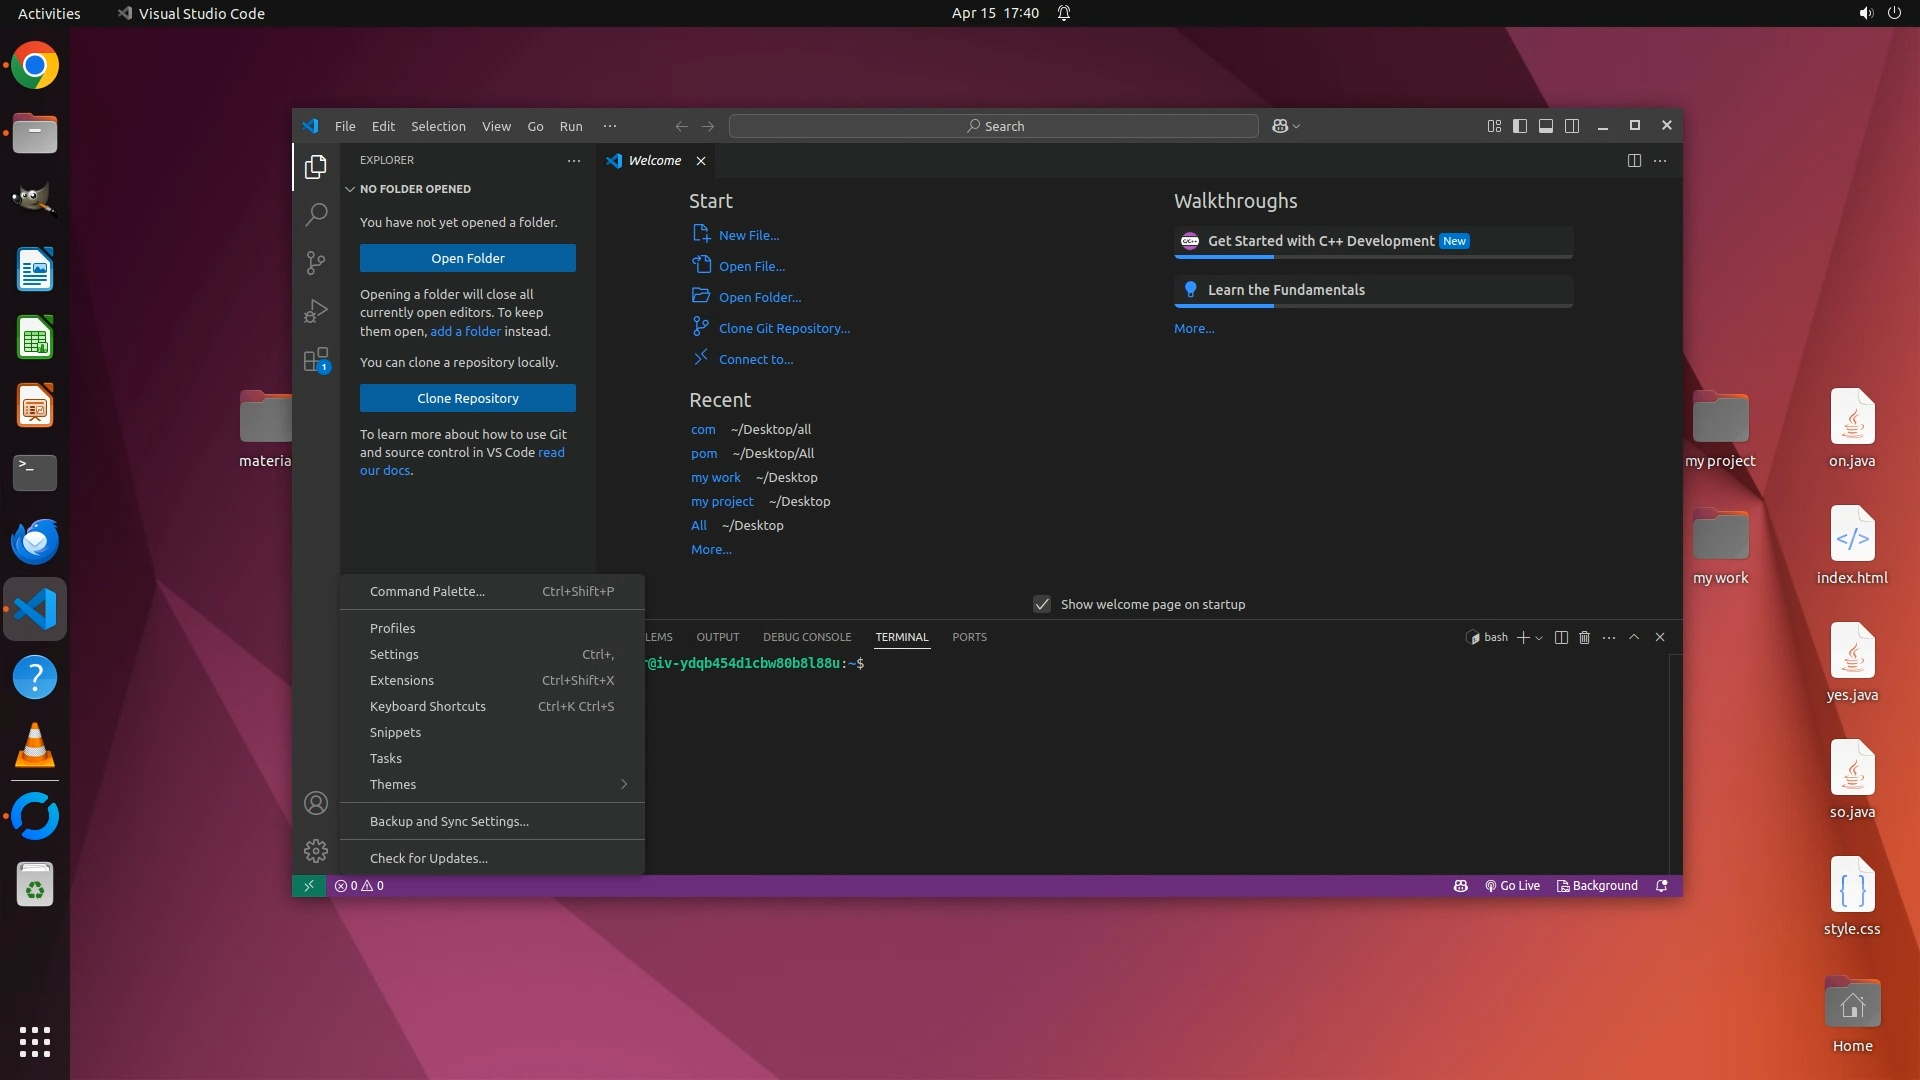Click the Clone Repository button
The image size is (1920, 1080).
[467, 398]
